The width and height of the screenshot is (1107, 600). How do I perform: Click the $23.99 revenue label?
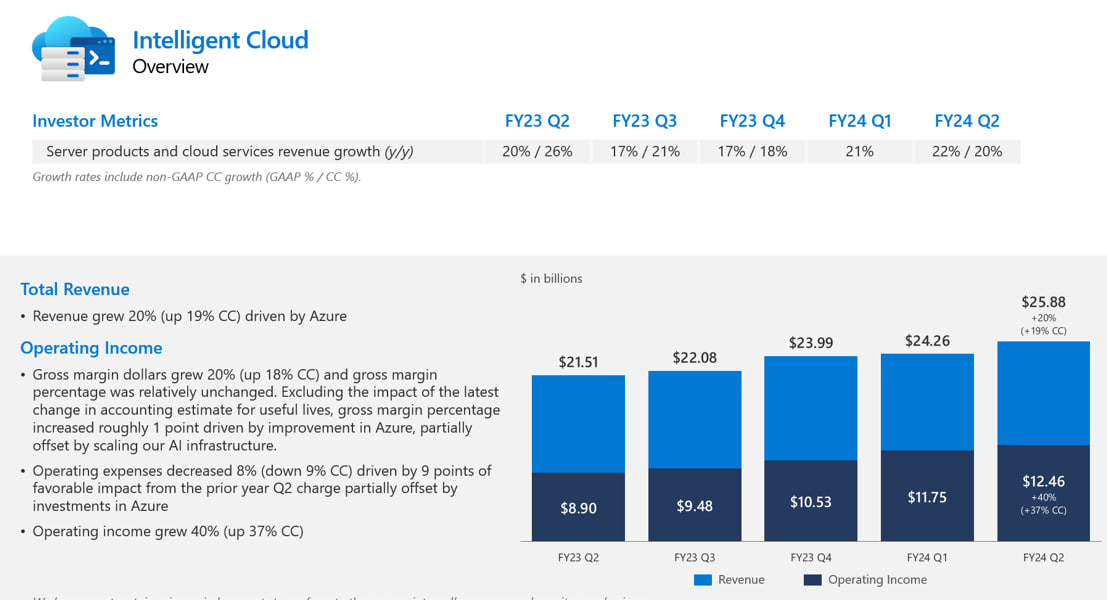pyautogui.click(x=810, y=343)
